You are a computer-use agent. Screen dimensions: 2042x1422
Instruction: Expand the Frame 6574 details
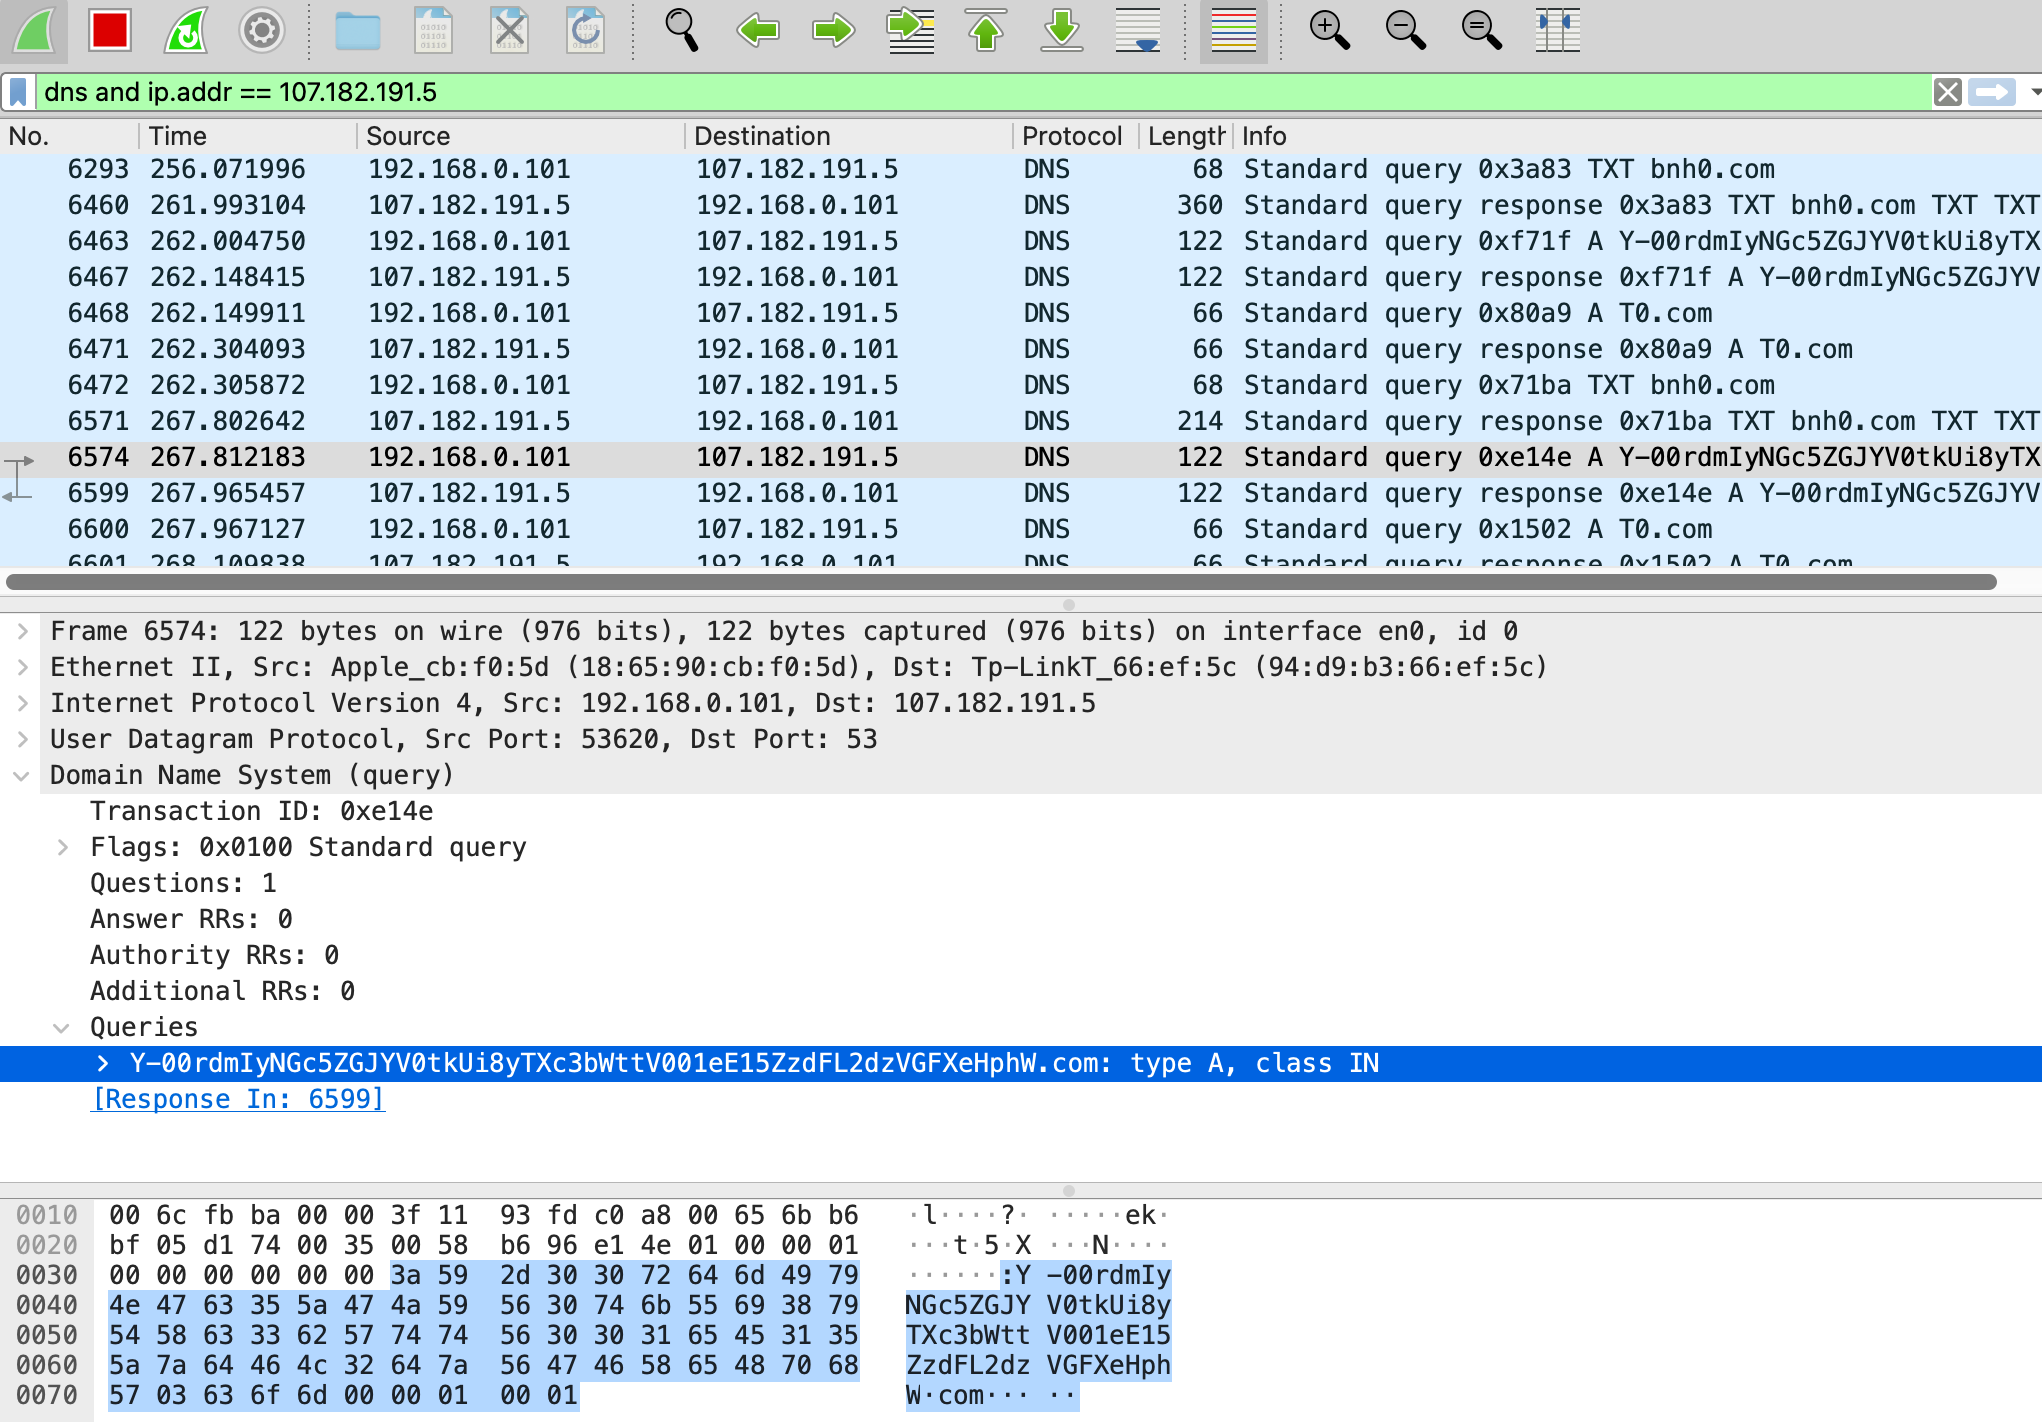22,631
